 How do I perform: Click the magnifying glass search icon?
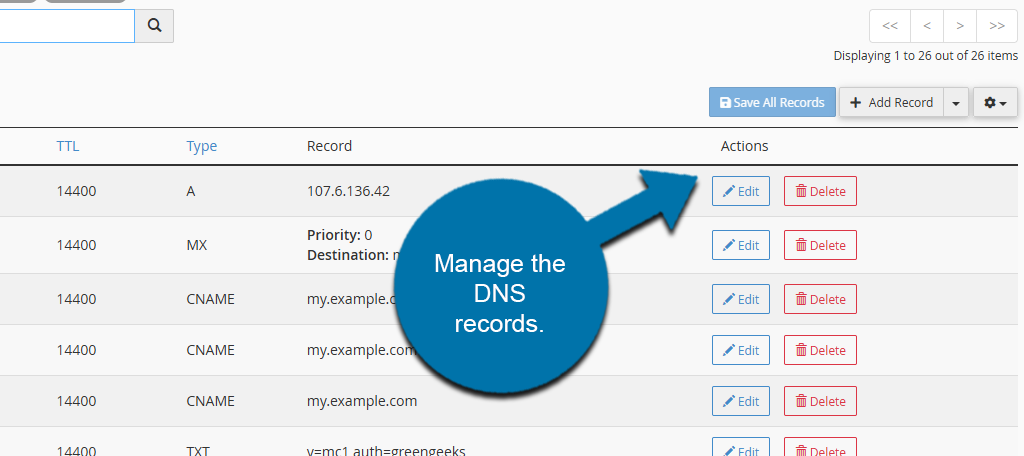point(154,25)
